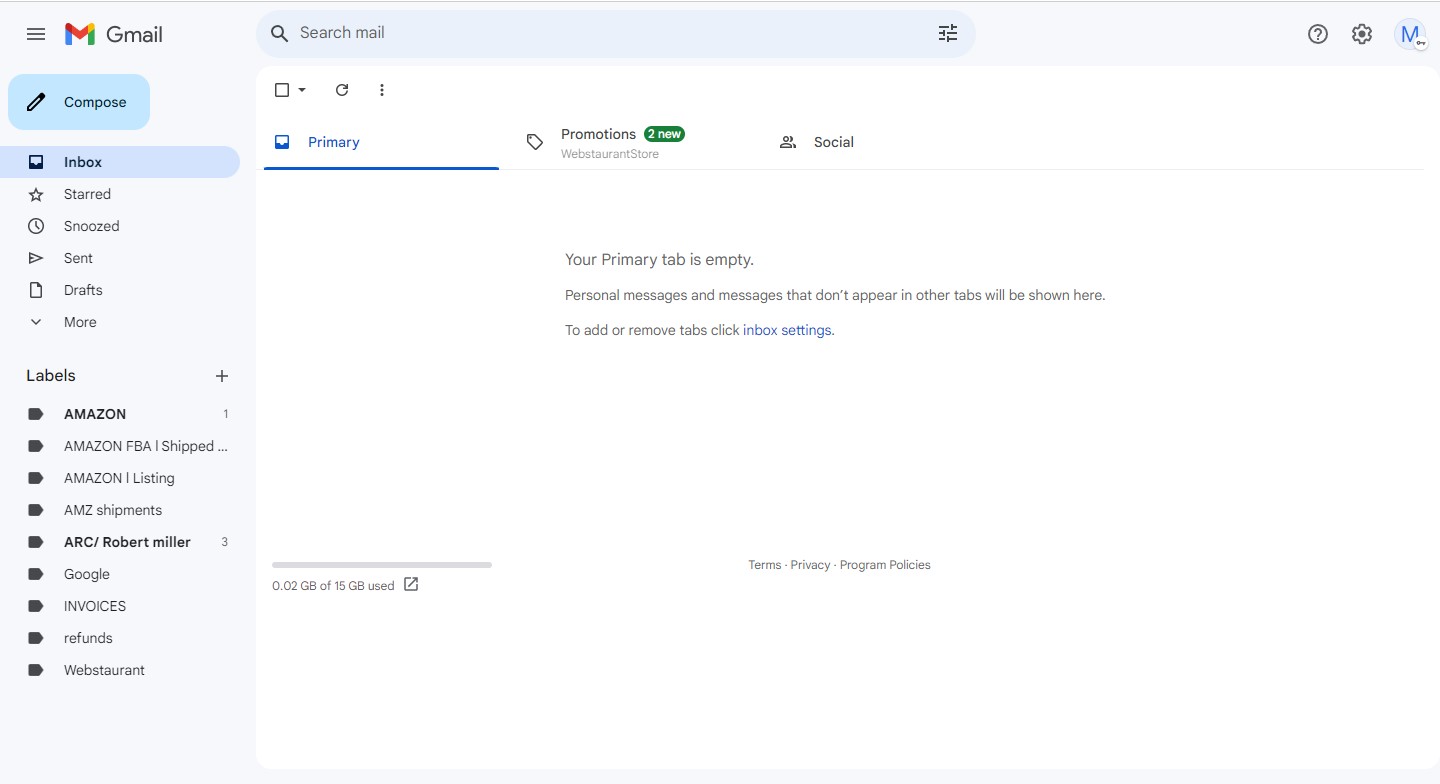This screenshot has height=784, width=1440.
Task: Open the Google account avatar
Action: coord(1410,34)
